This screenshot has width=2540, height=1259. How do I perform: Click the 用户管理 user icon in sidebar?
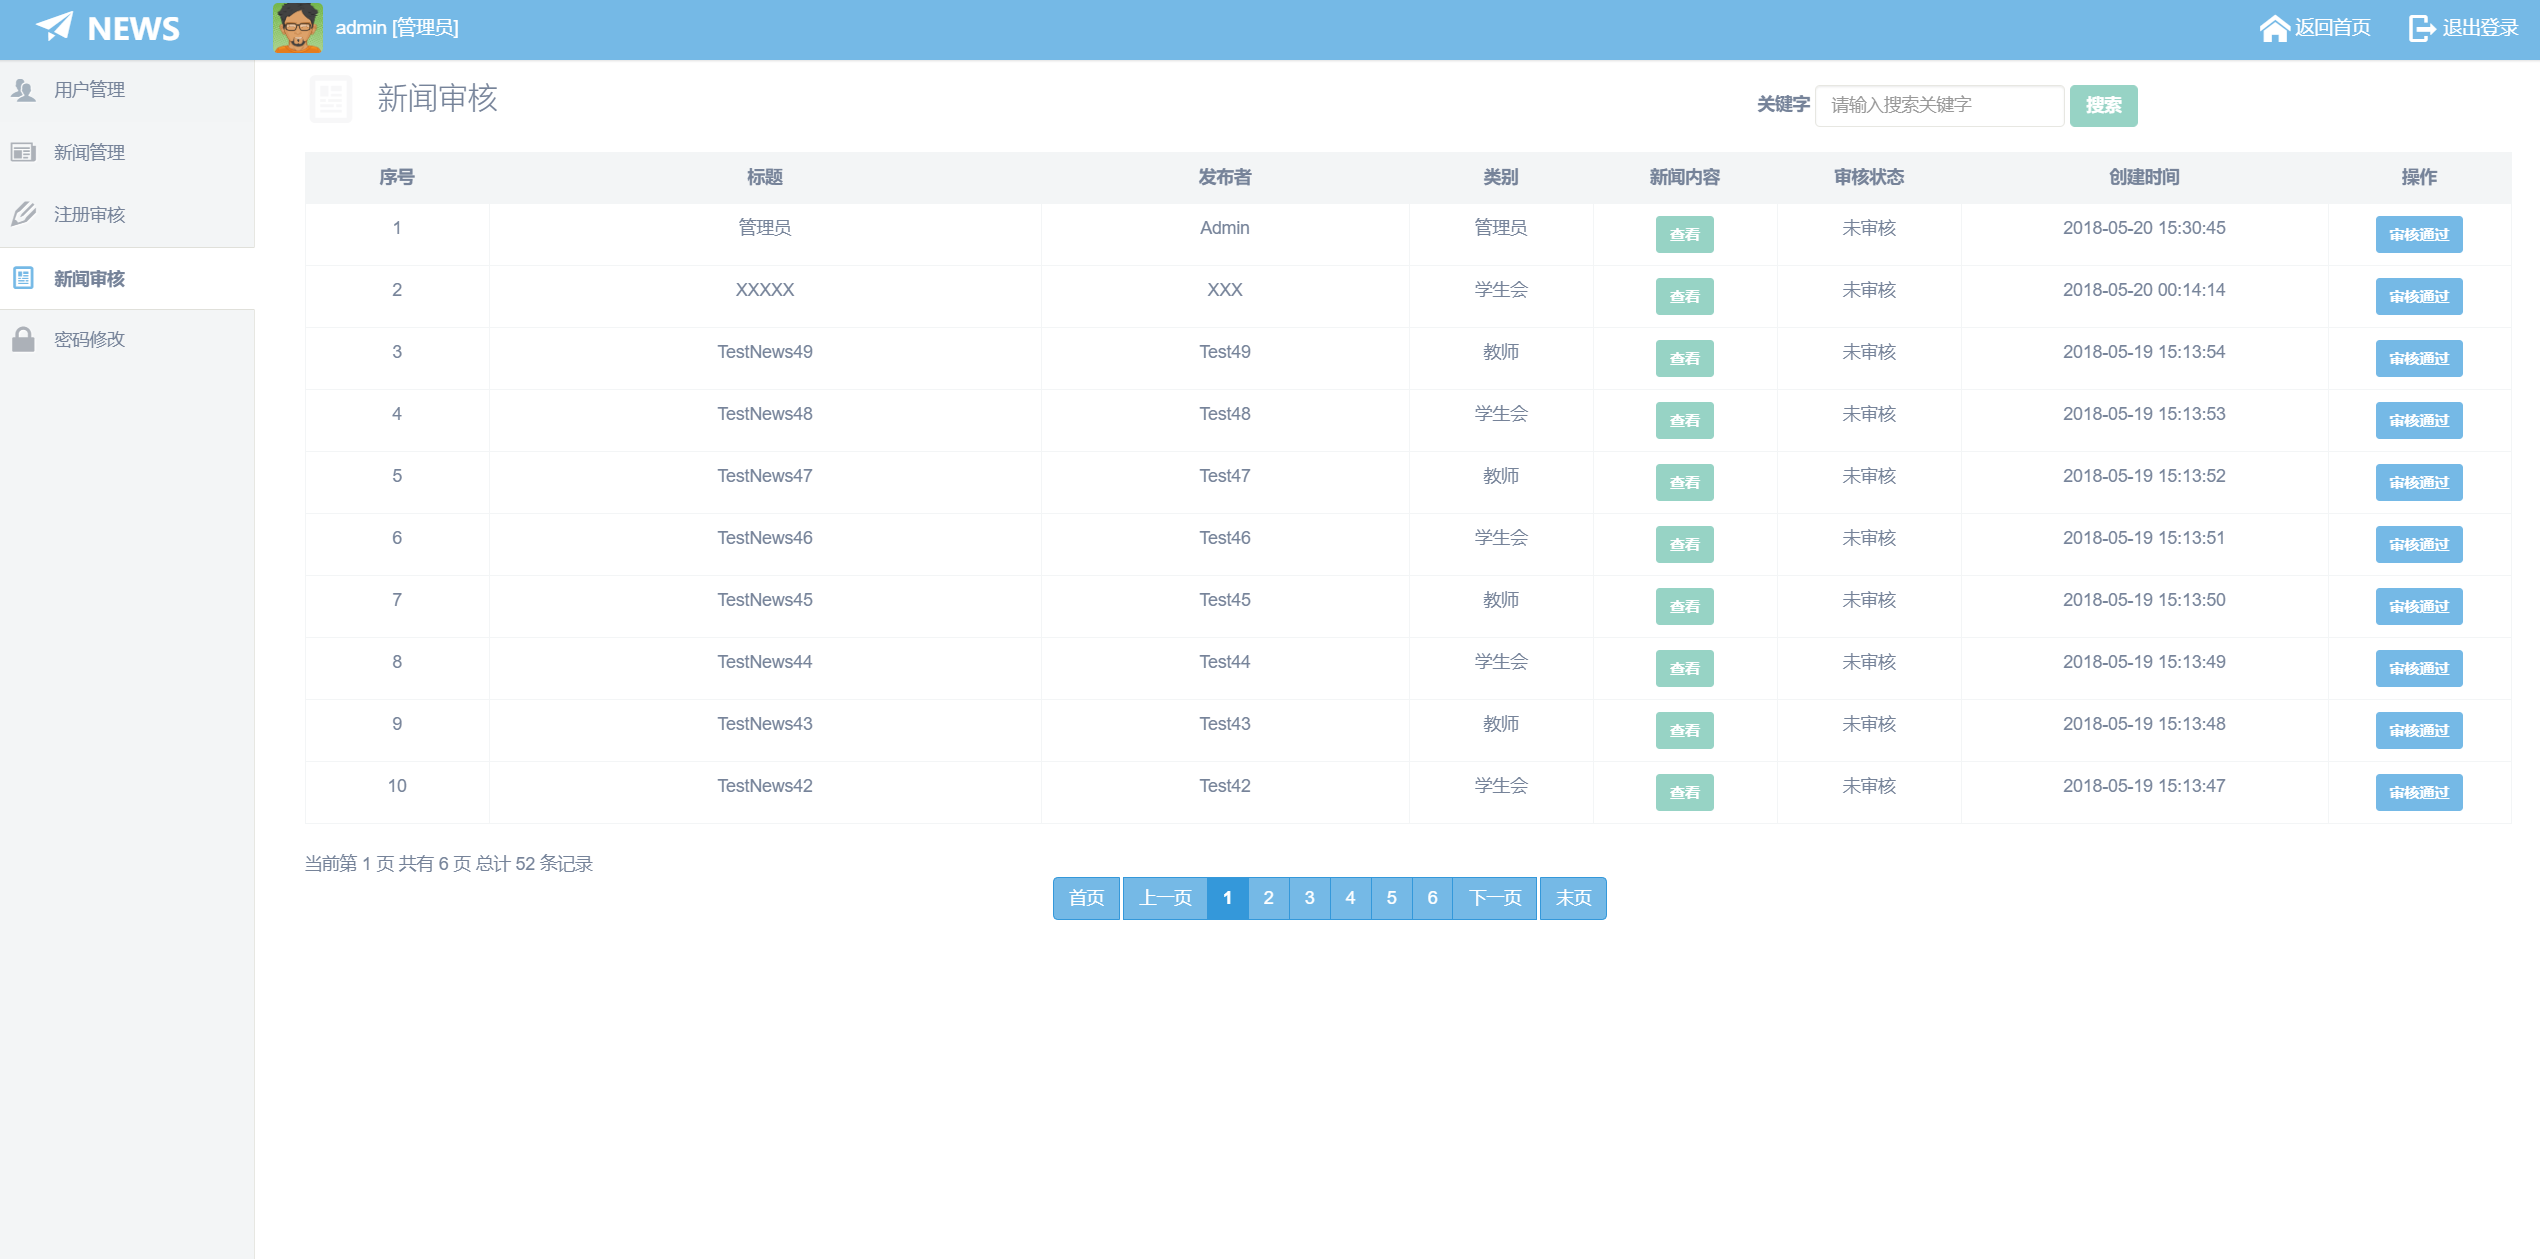[x=24, y=90]
